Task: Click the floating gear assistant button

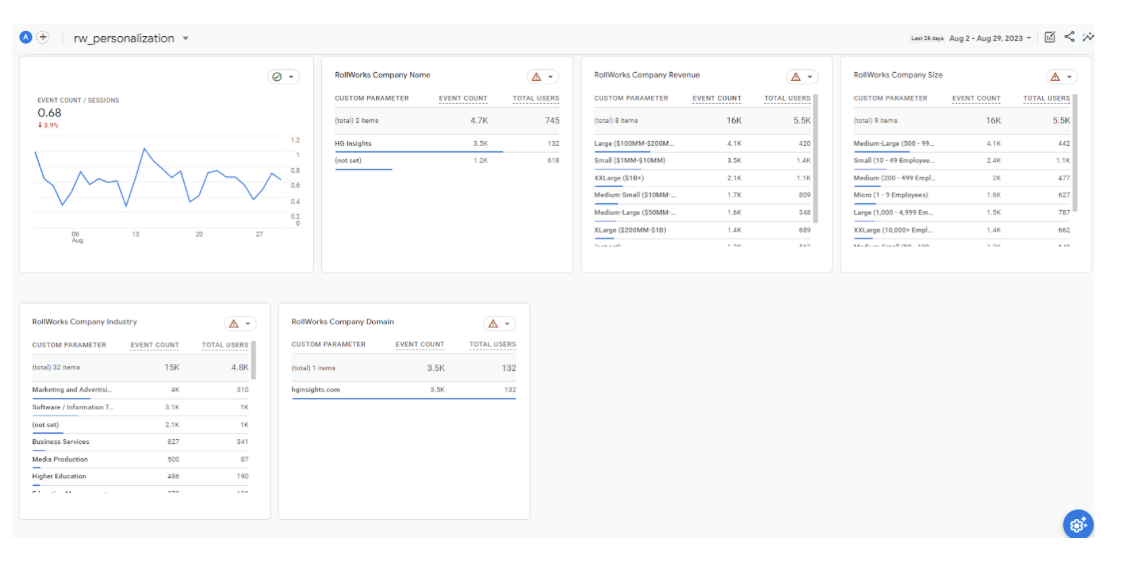Action: [1077, 524]
